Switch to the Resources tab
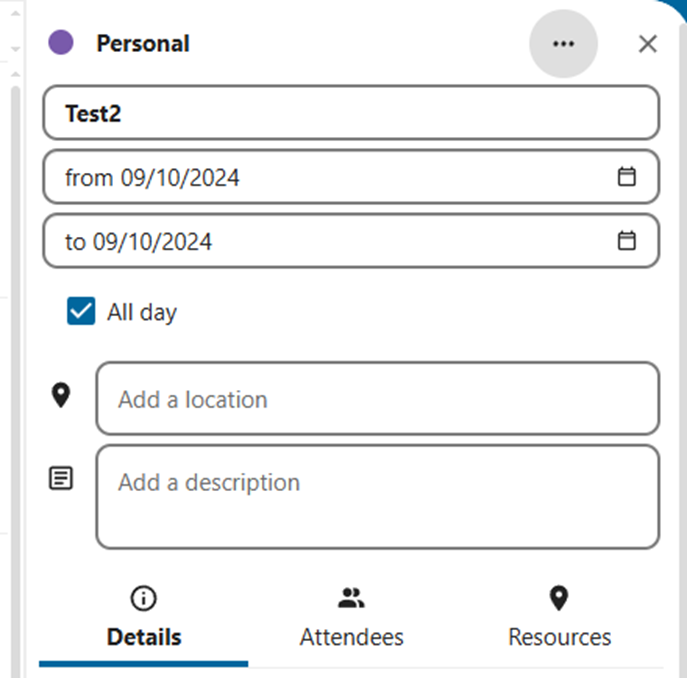Viewport: 687px width, 678px height. pyautogui.click(x=559, y=637)
